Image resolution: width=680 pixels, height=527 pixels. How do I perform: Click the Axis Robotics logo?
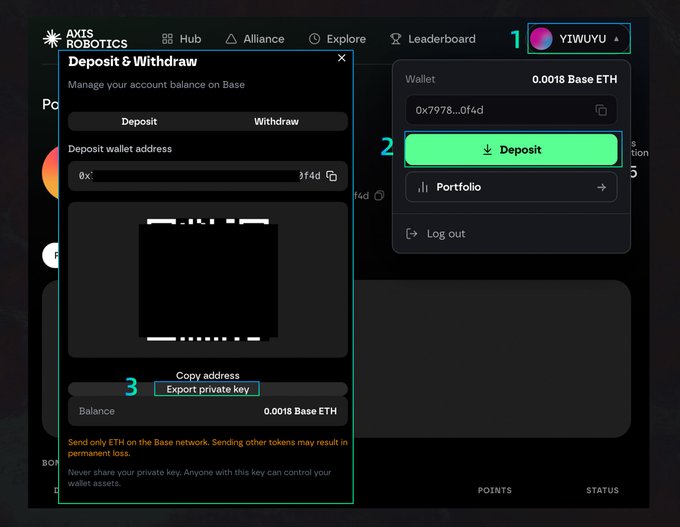click(x=85, y=39)
